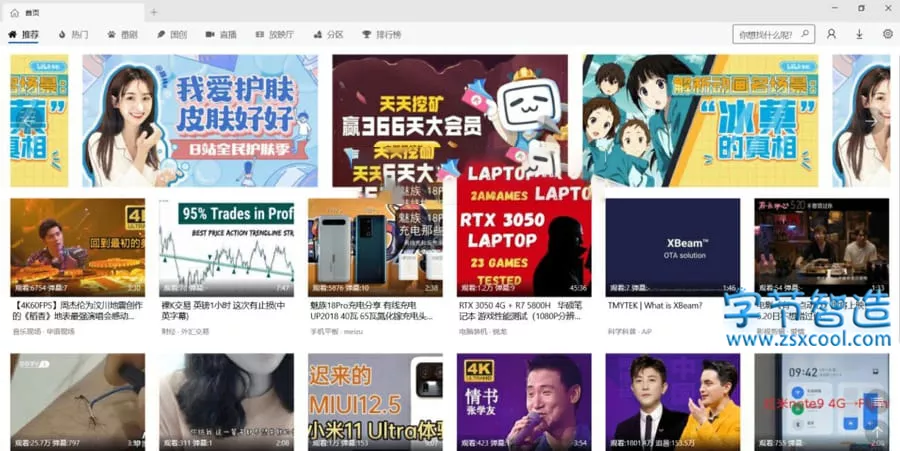Open a new tab with plus button

(153, 12)
